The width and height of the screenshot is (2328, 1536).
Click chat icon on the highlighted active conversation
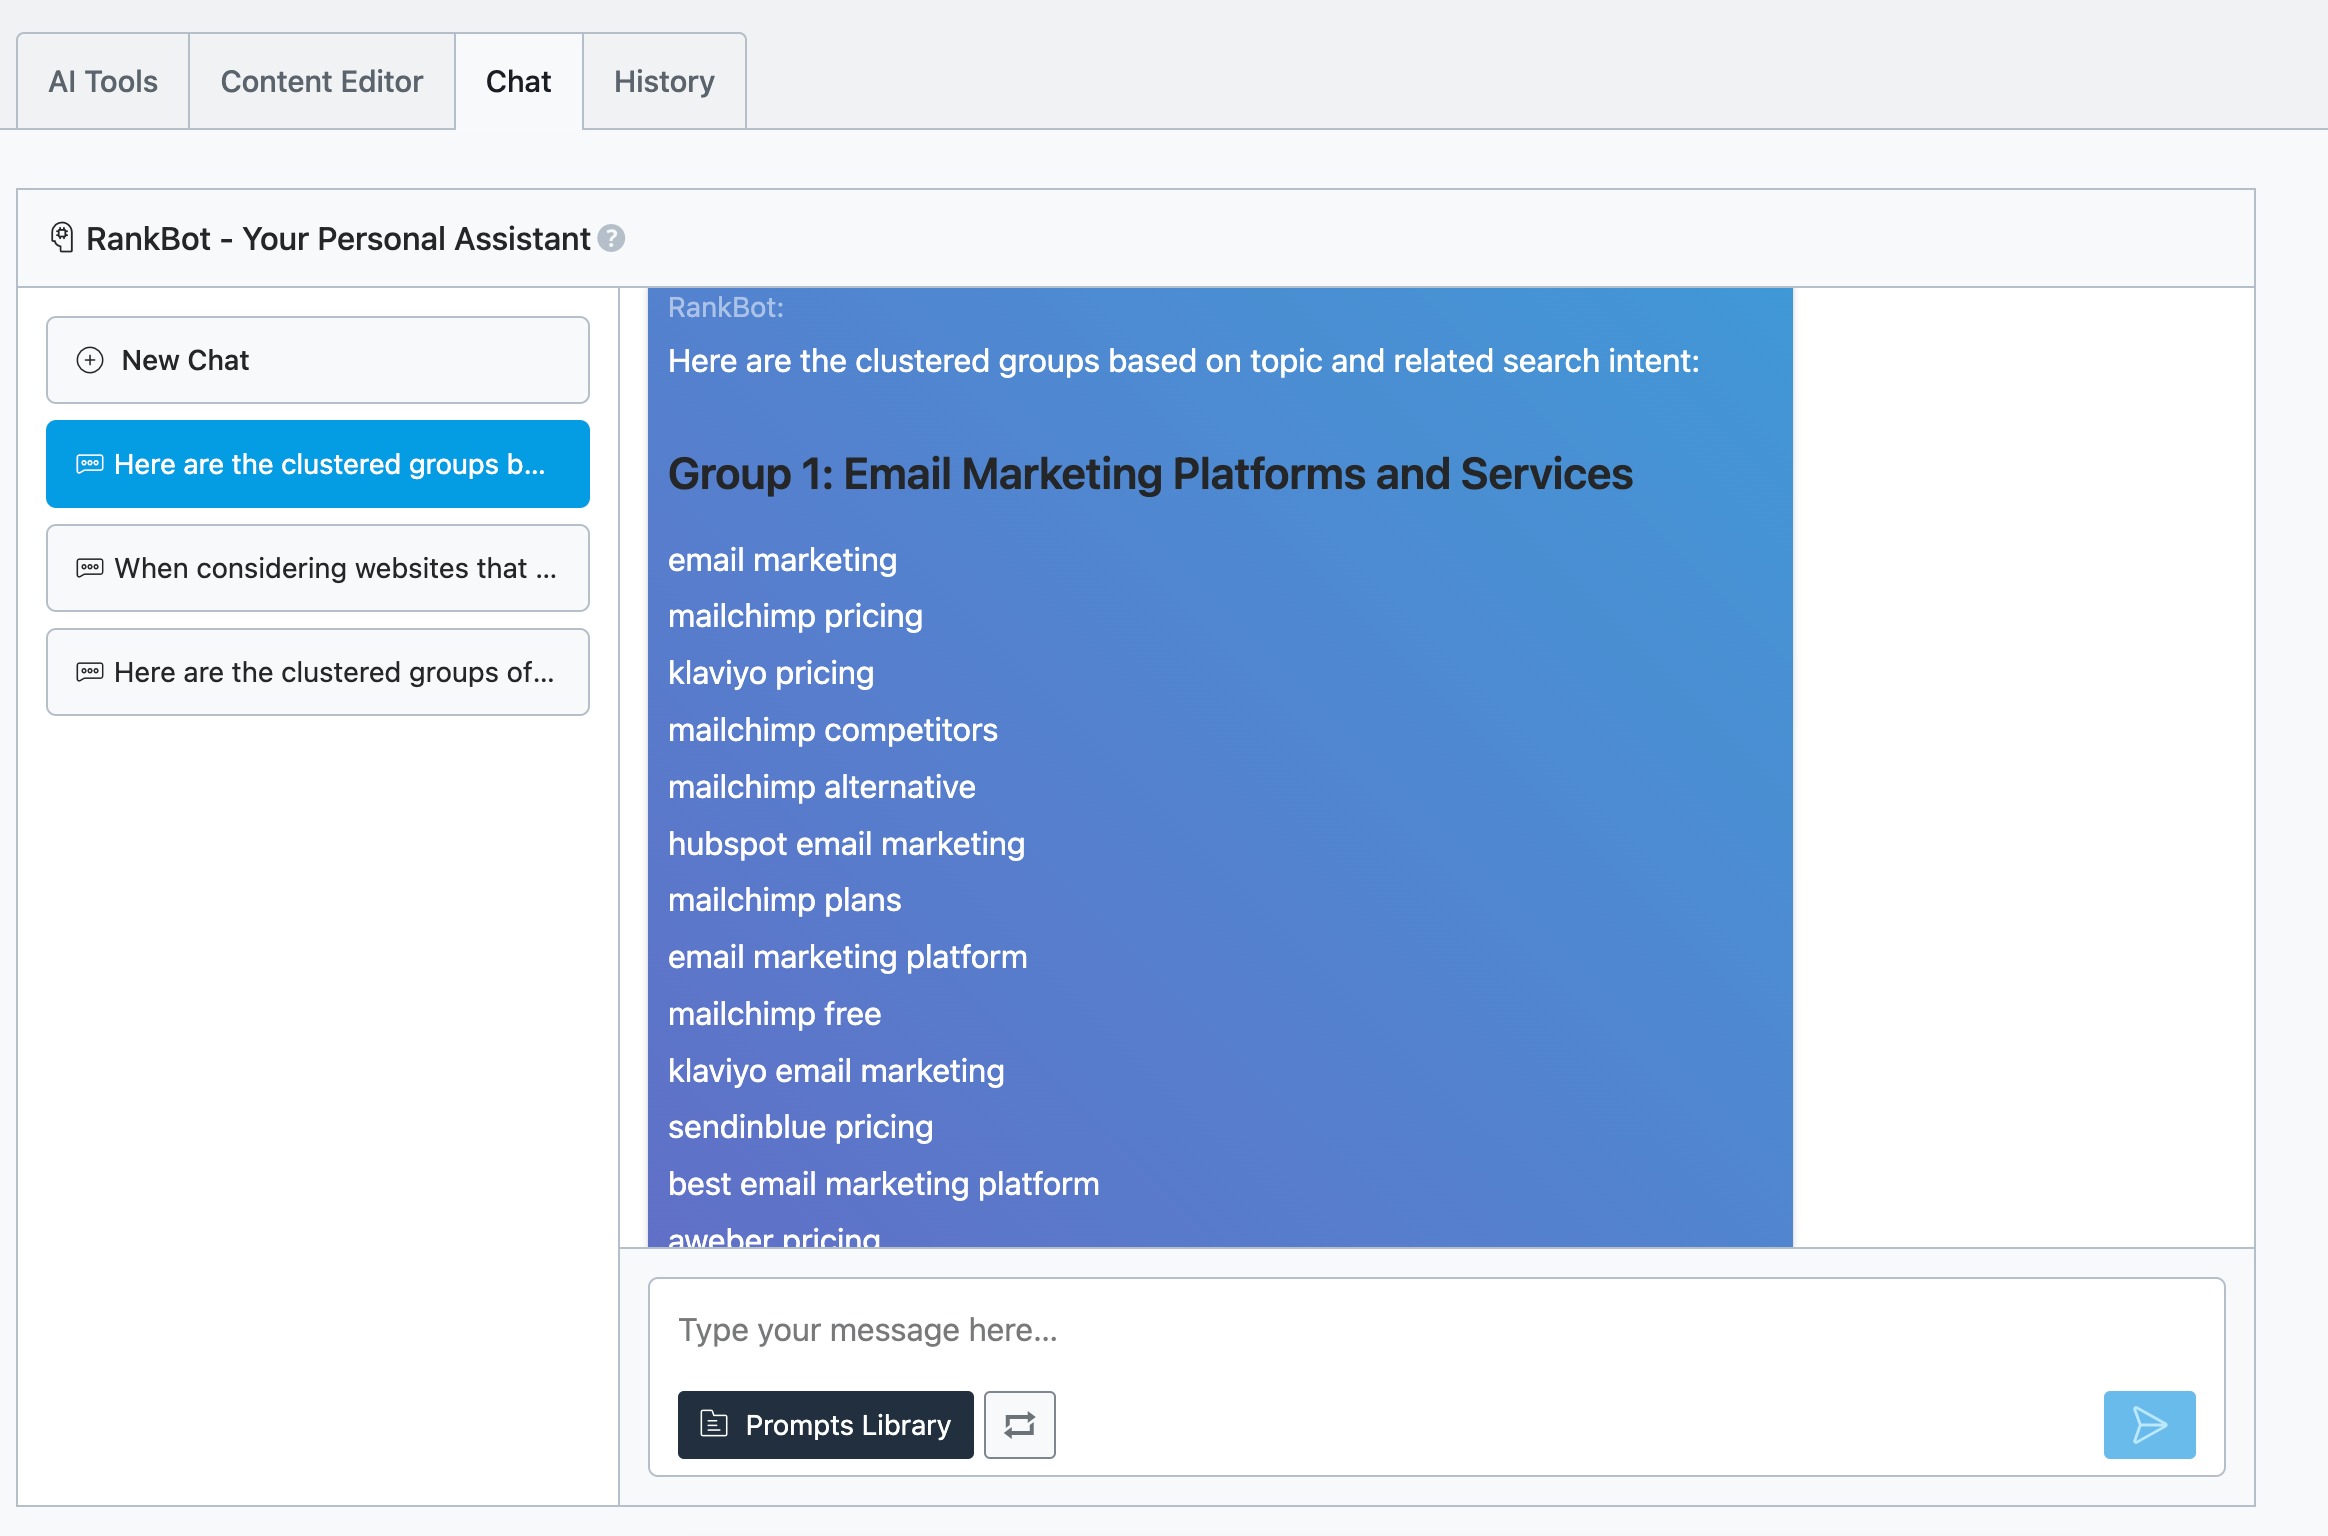point(90,464)
